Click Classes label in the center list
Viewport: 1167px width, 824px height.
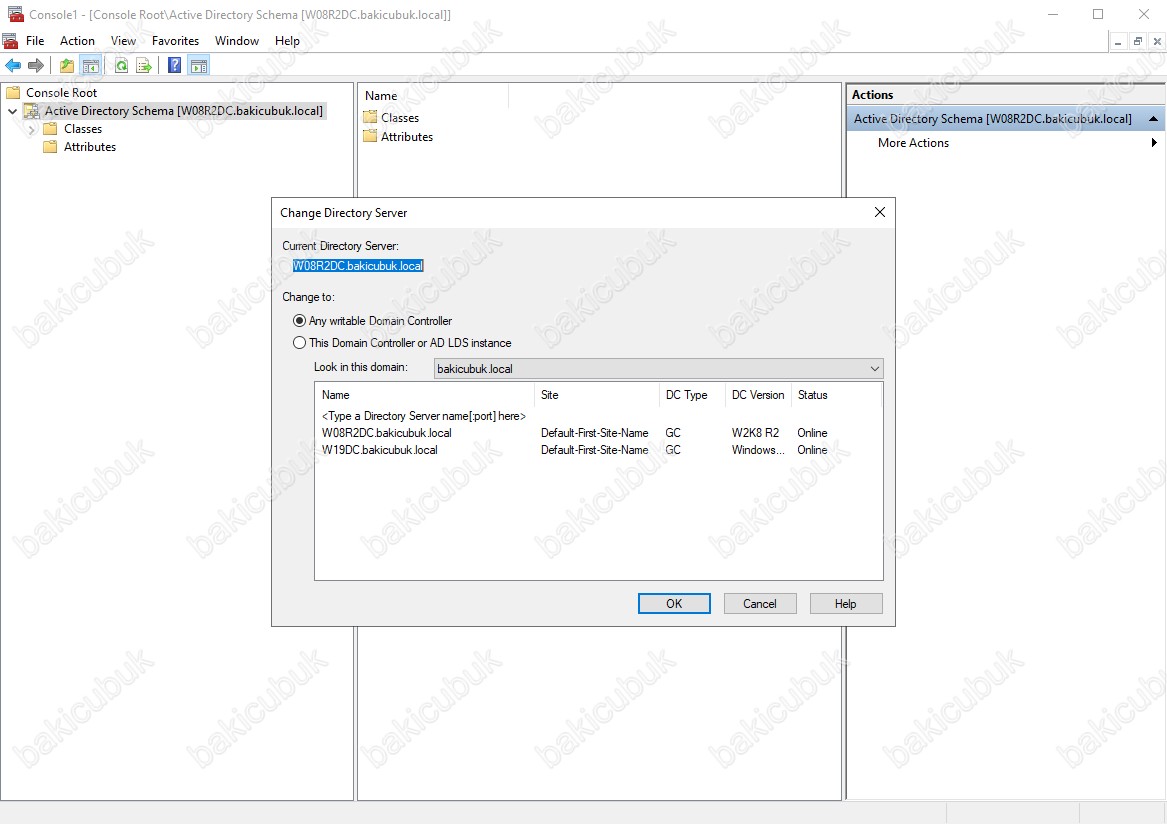tap(400, 118)
